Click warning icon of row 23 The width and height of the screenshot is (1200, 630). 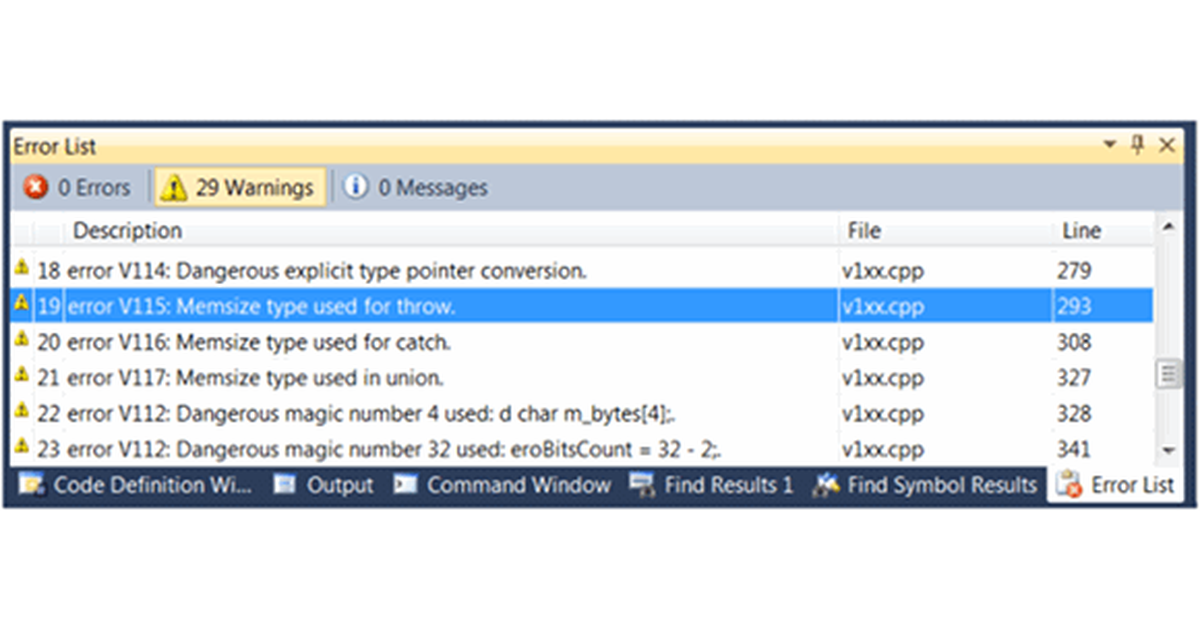22,447
